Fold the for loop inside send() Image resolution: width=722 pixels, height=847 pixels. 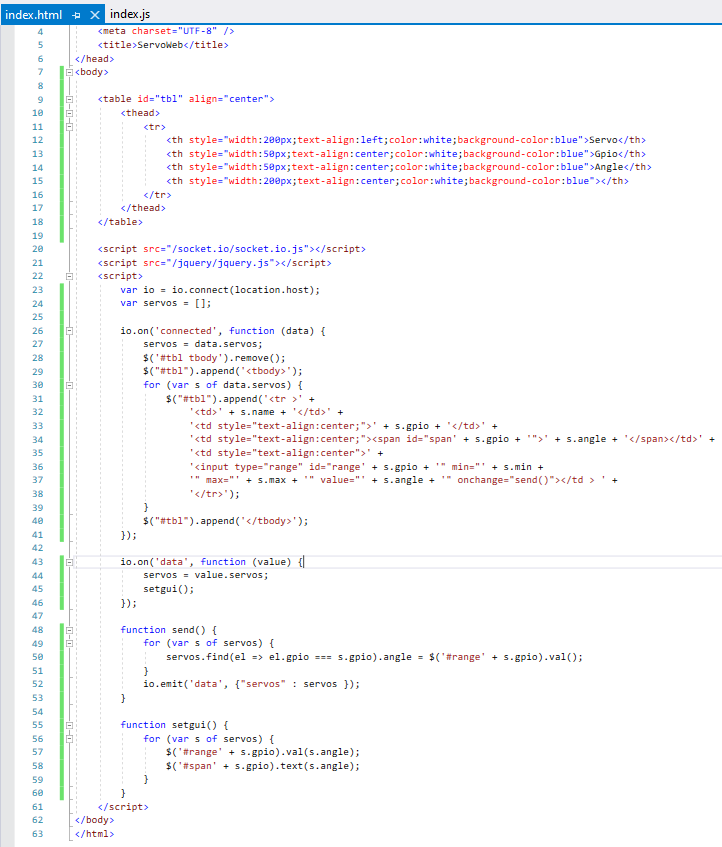pos(69,643)
